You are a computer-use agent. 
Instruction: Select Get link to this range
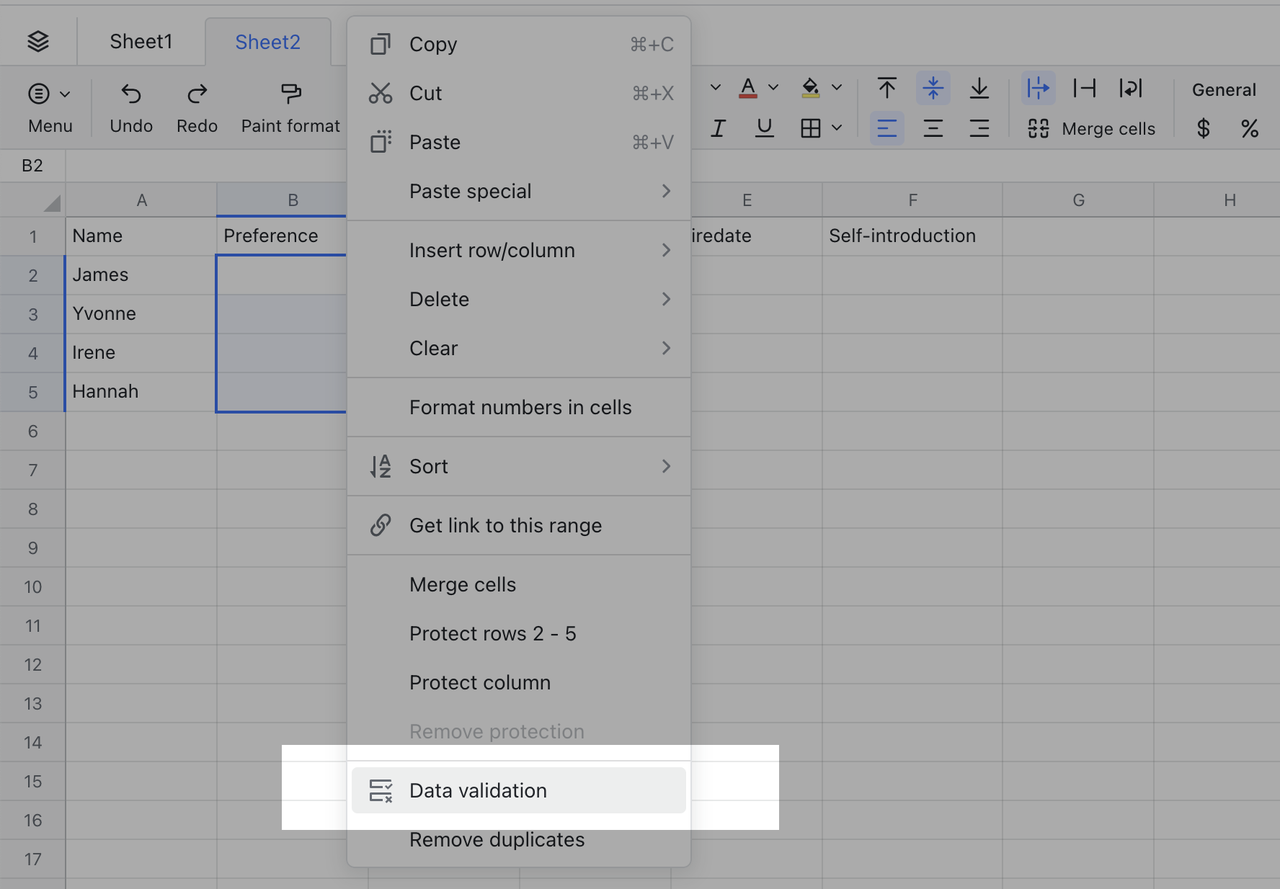505,525
